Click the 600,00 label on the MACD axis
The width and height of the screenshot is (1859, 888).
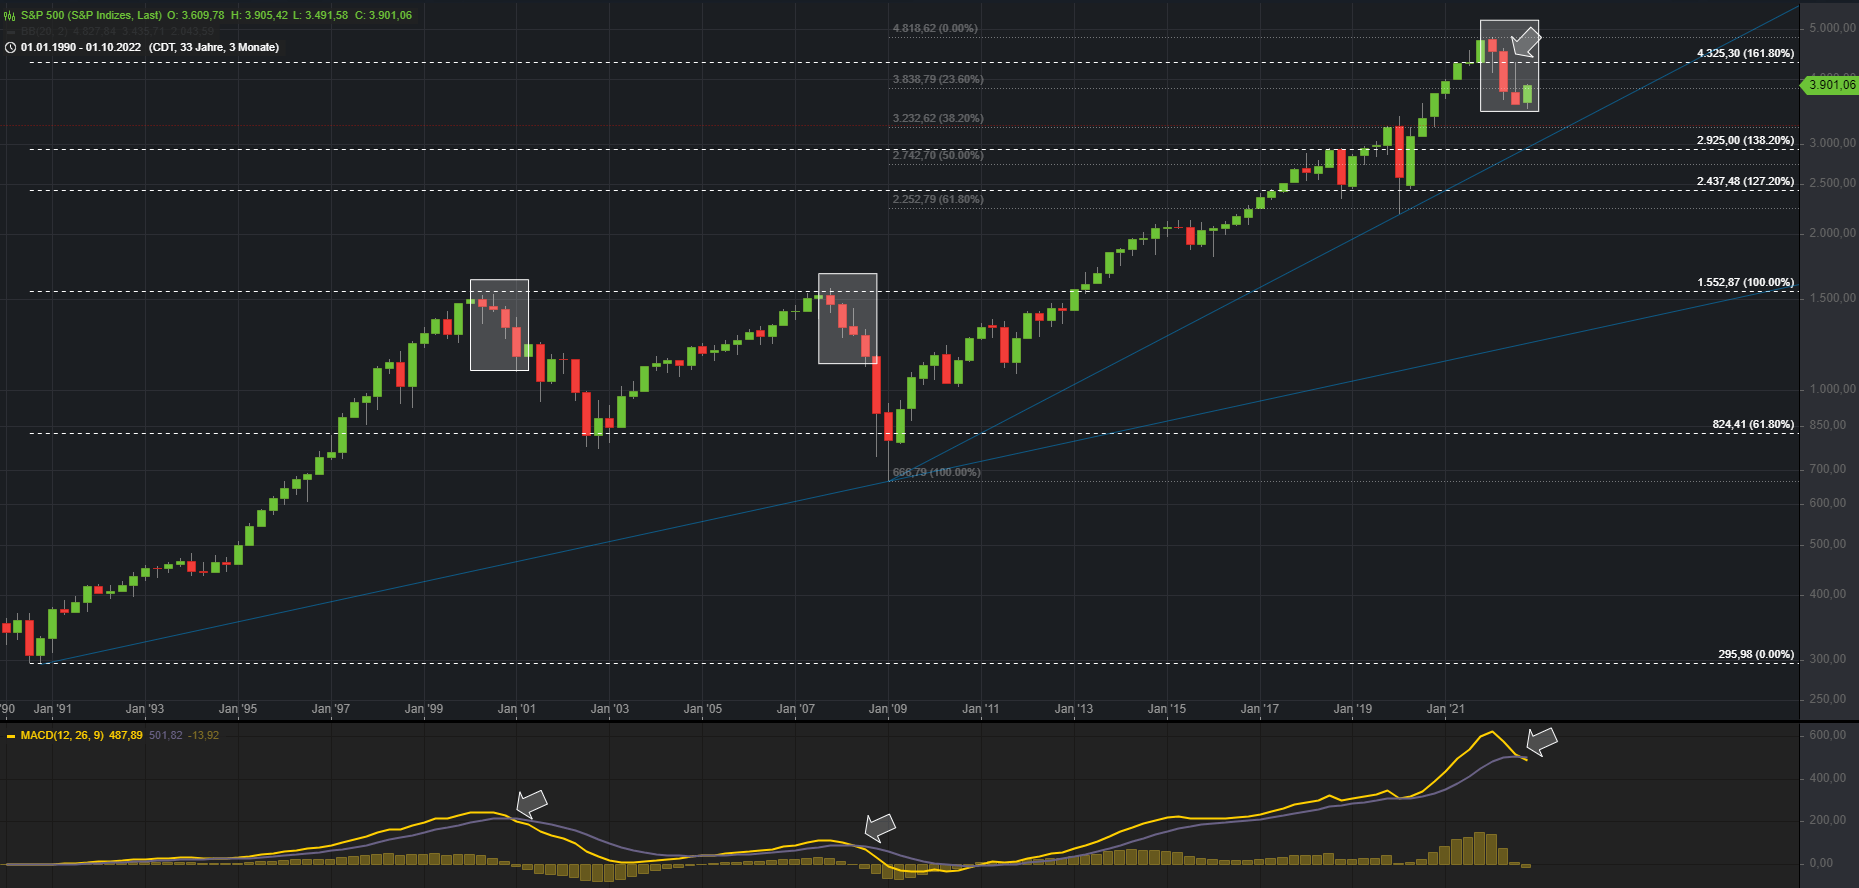click(x=1827, y=736)
